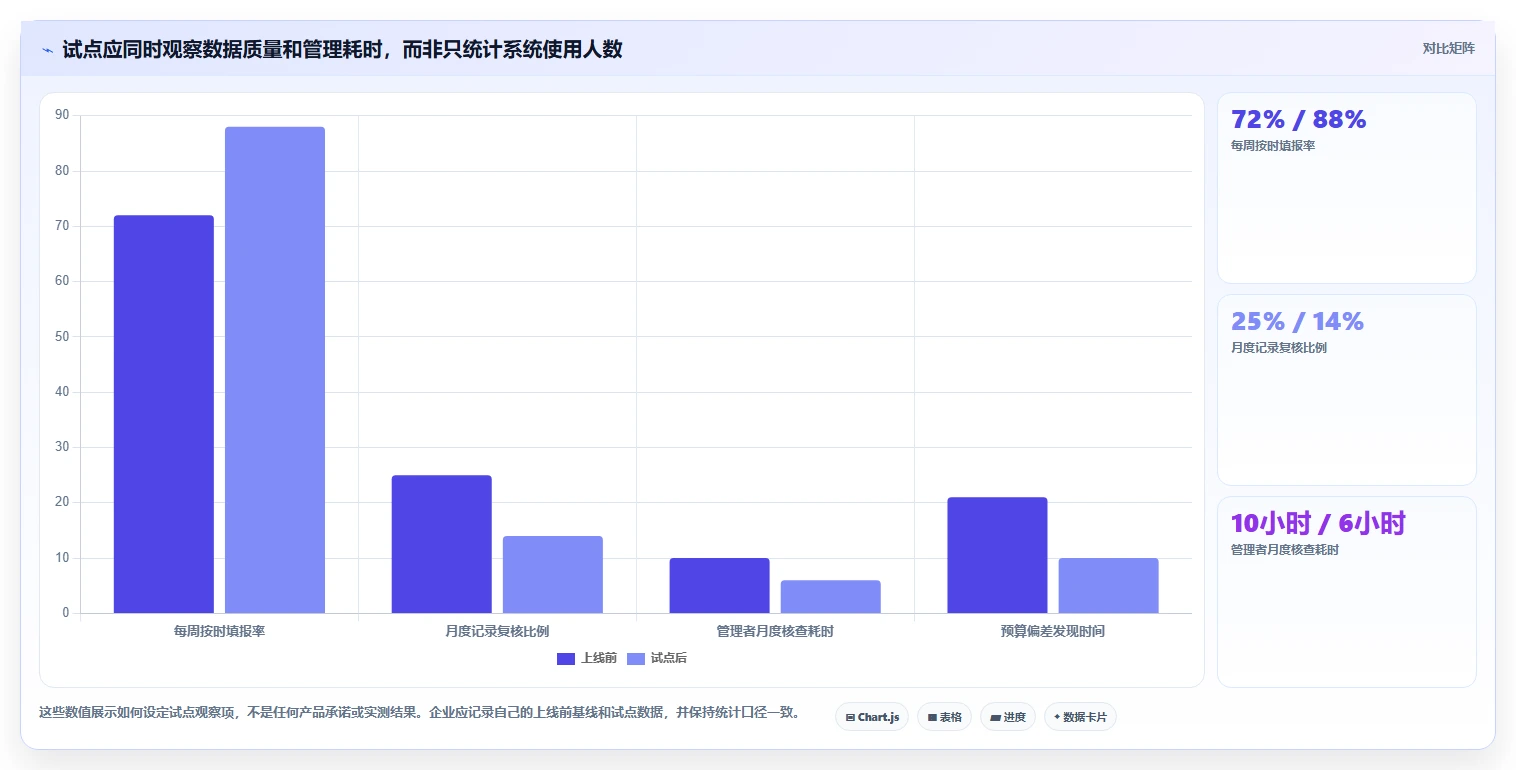Click the 试点后 bar for 月度记录复核比例
The height and width of the screenshot is (770, 1516).
[x=553, y=574]
